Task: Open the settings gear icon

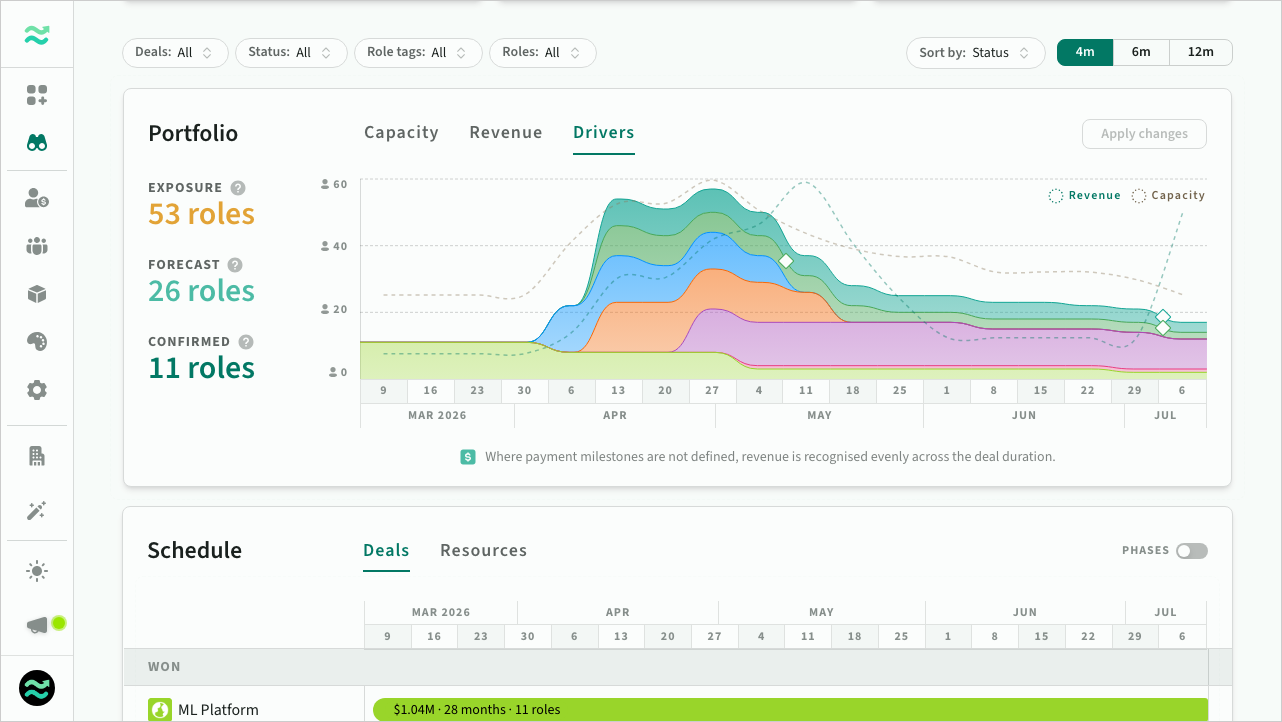Action: 37,390
